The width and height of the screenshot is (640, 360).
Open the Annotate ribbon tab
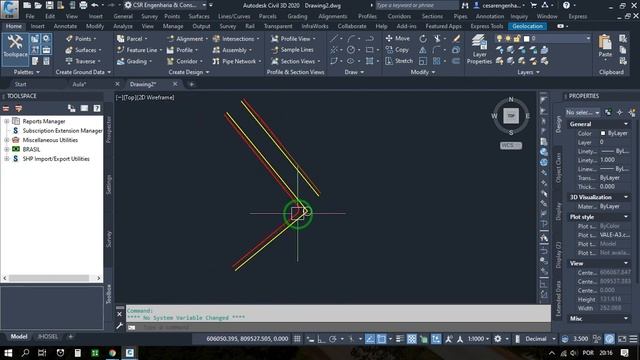[x=65, y=26]
